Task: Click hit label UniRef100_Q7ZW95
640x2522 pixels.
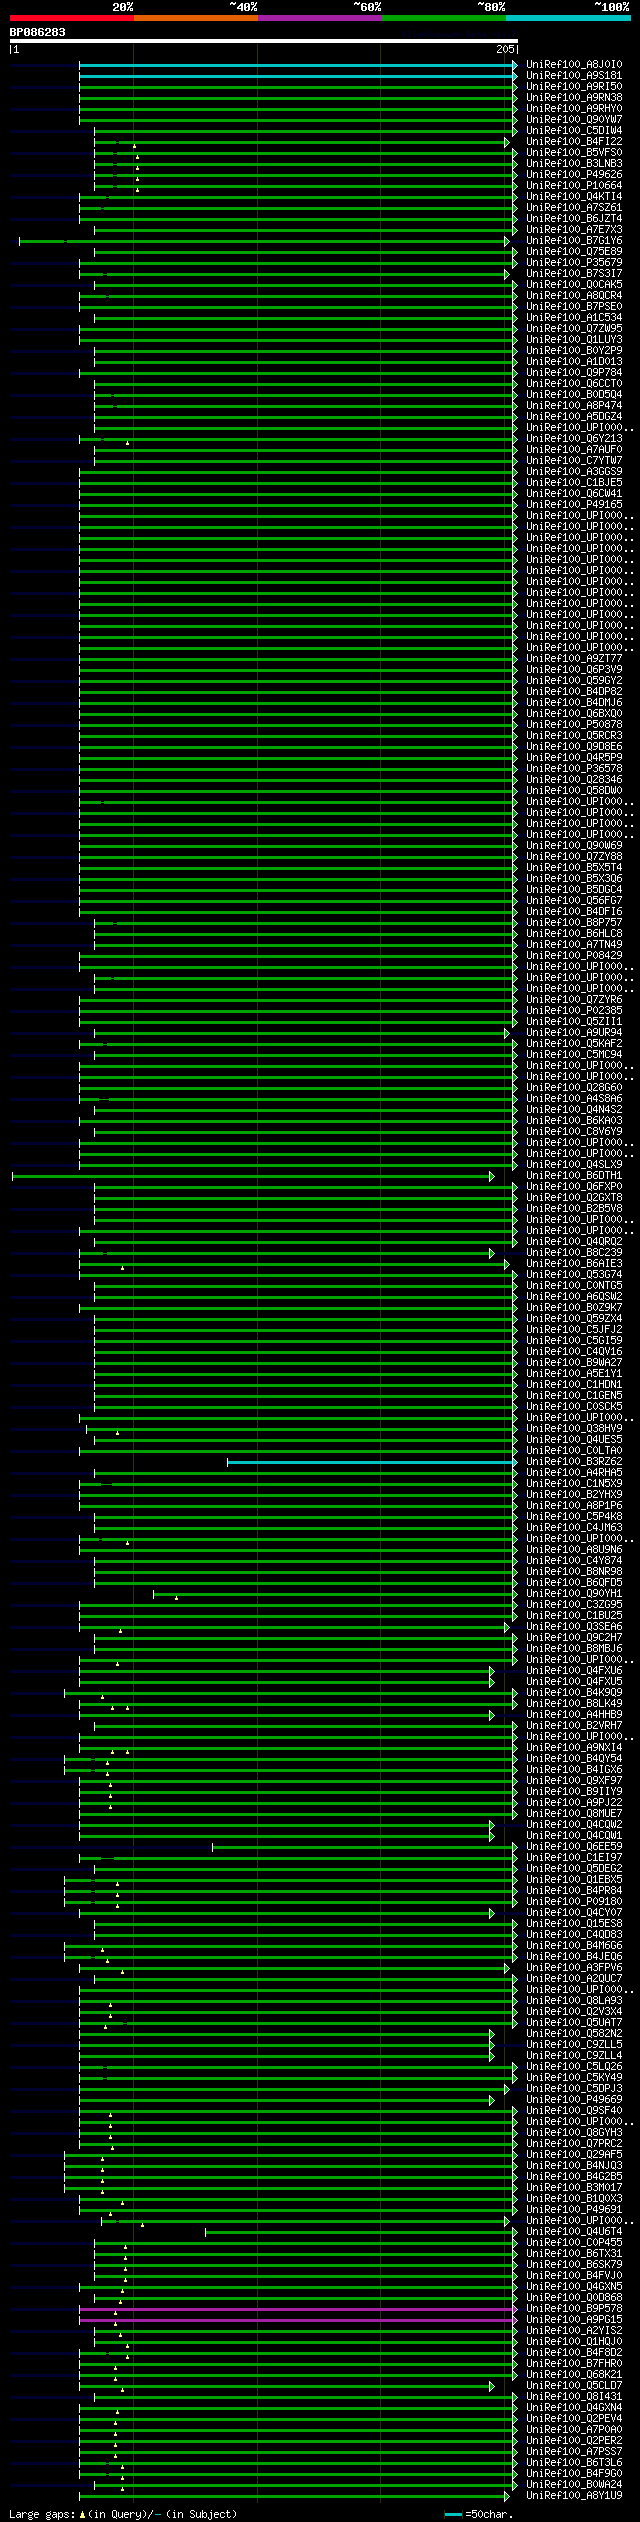Action: point(574,329)
